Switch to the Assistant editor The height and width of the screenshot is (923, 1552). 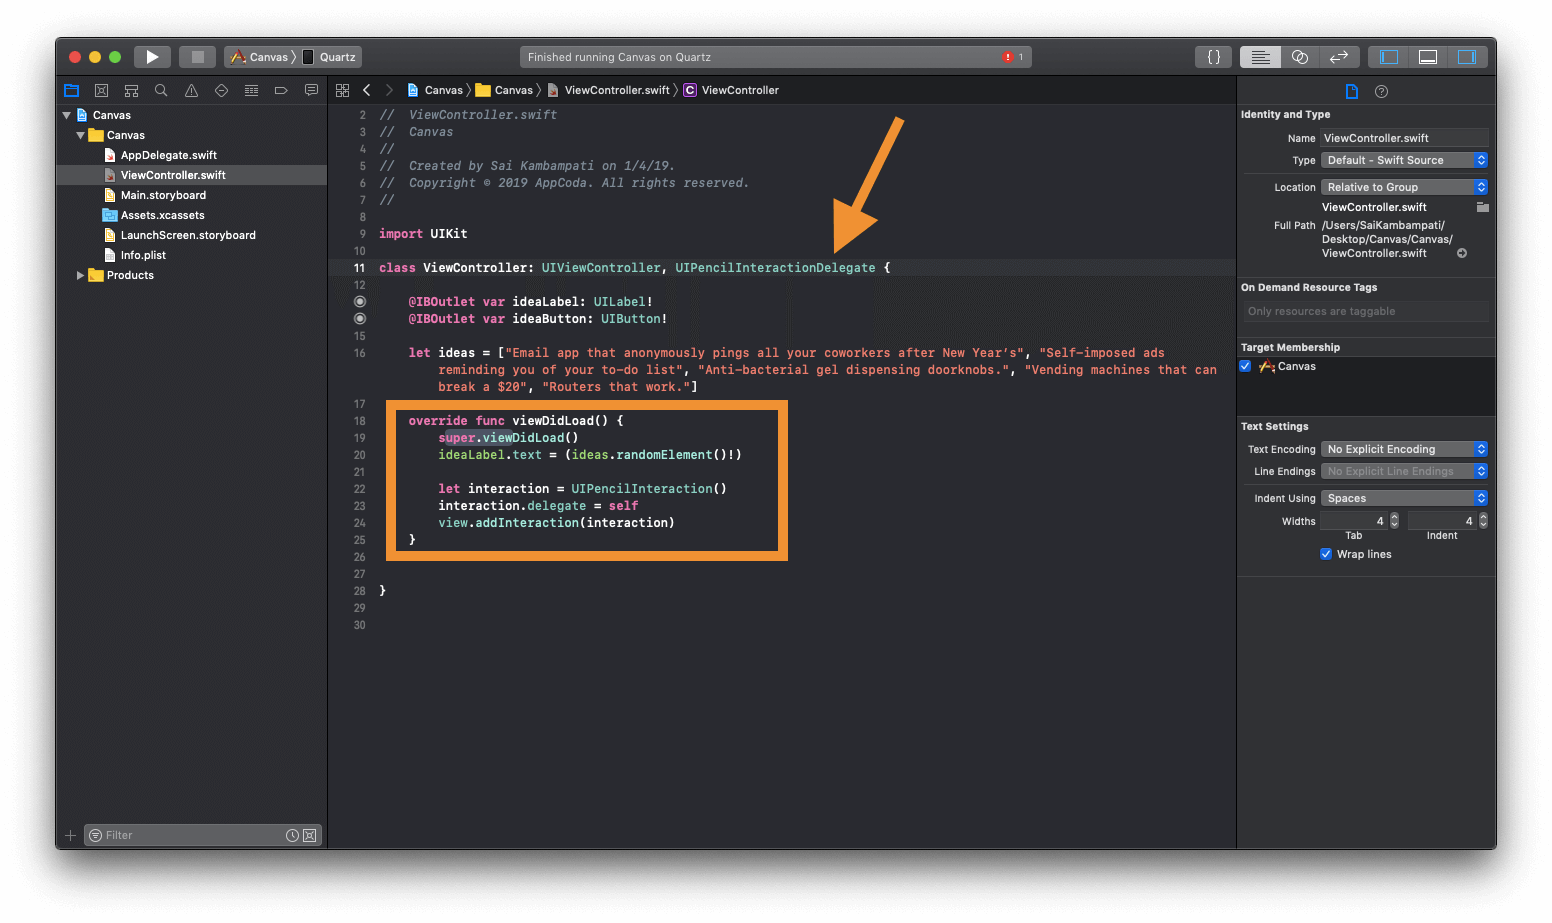[1300, 57]
